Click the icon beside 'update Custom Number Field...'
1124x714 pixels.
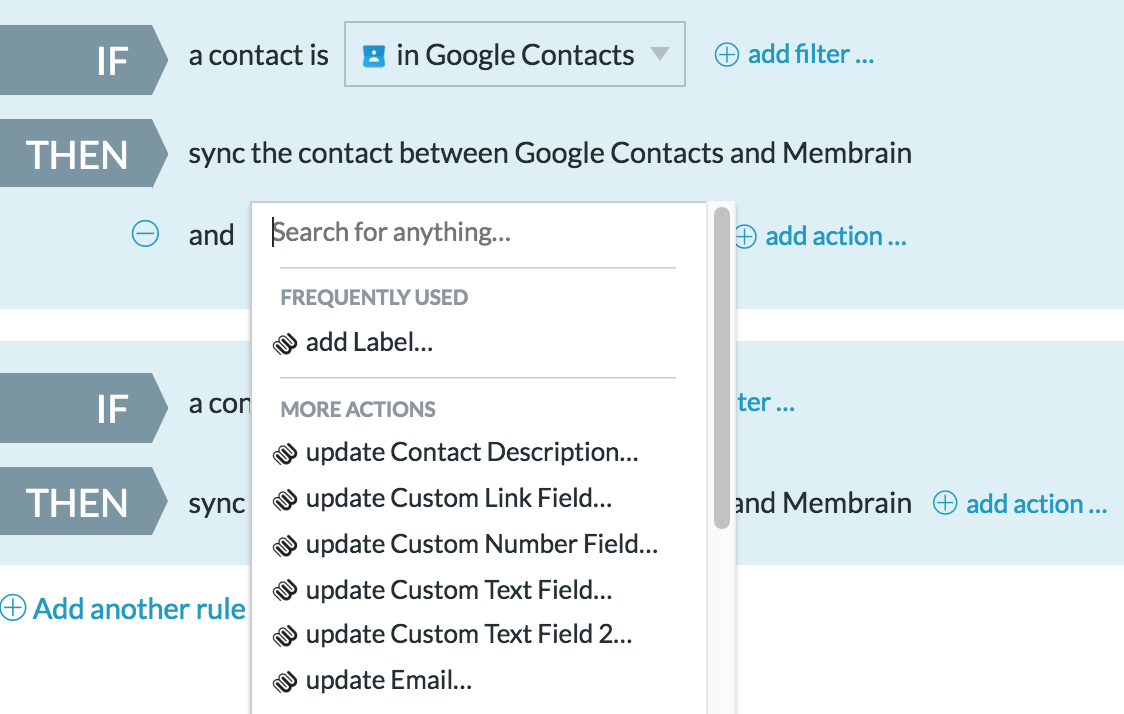285,546
